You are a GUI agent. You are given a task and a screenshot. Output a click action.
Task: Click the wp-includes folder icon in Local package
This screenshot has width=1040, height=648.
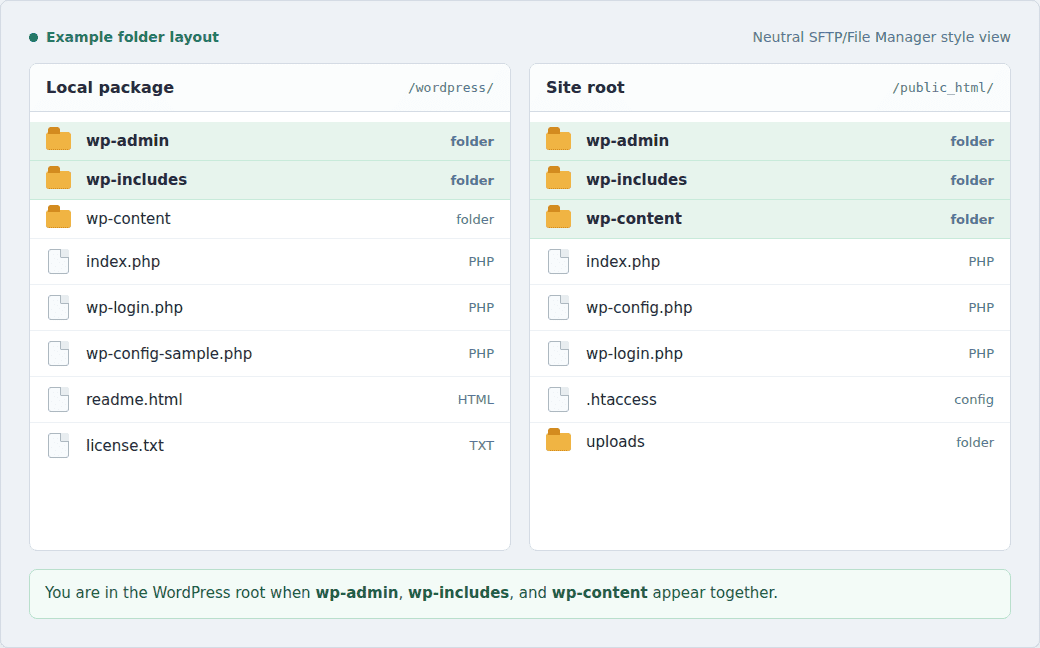coord(58,178)
